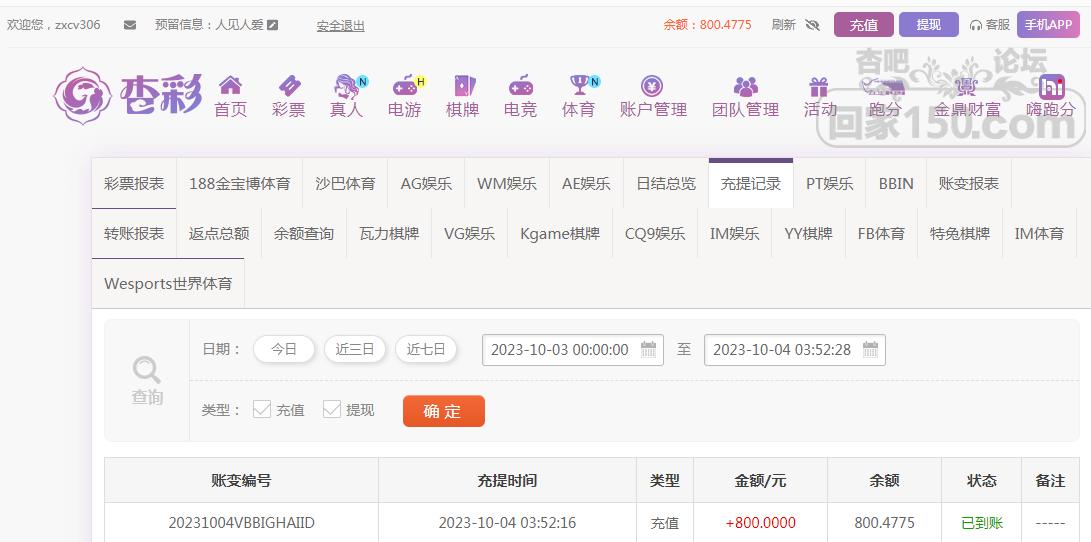This screenshot has width=1091, height=542.
Task: Select the 充提记录 tab
Action: point(751,184)
